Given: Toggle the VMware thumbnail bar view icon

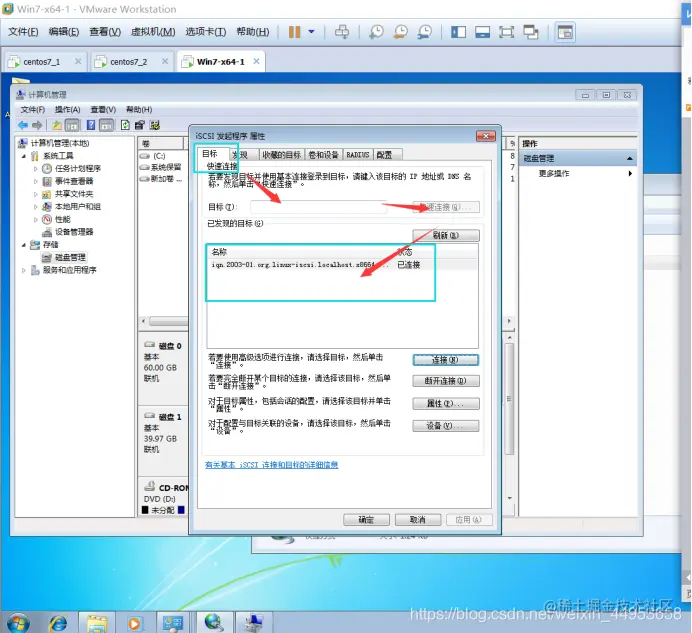Looking at the screenshot, I should (482, 32).
